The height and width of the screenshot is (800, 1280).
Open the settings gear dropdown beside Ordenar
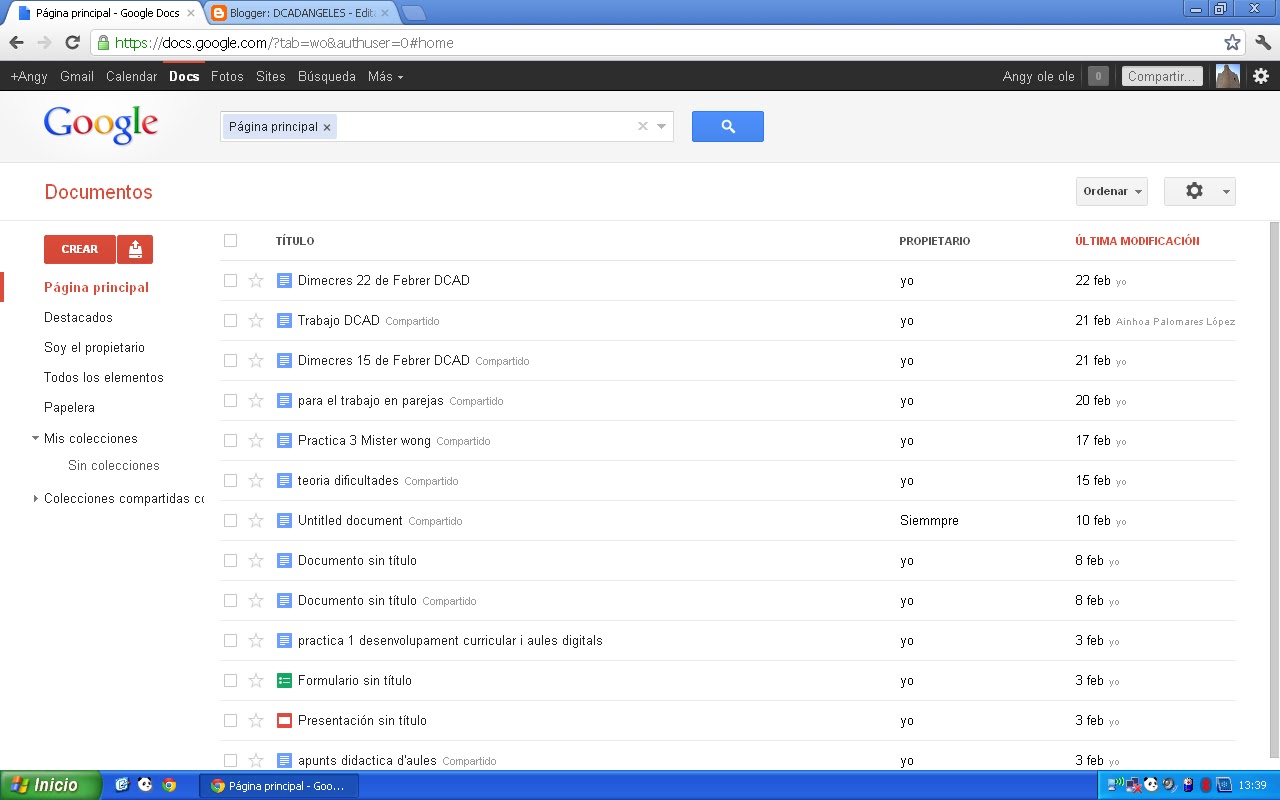click(1200, 191)
